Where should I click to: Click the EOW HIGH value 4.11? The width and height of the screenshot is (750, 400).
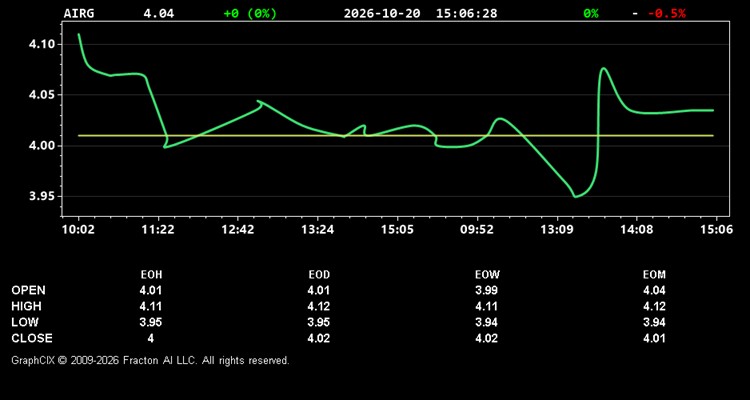click(x=486, y=306)
